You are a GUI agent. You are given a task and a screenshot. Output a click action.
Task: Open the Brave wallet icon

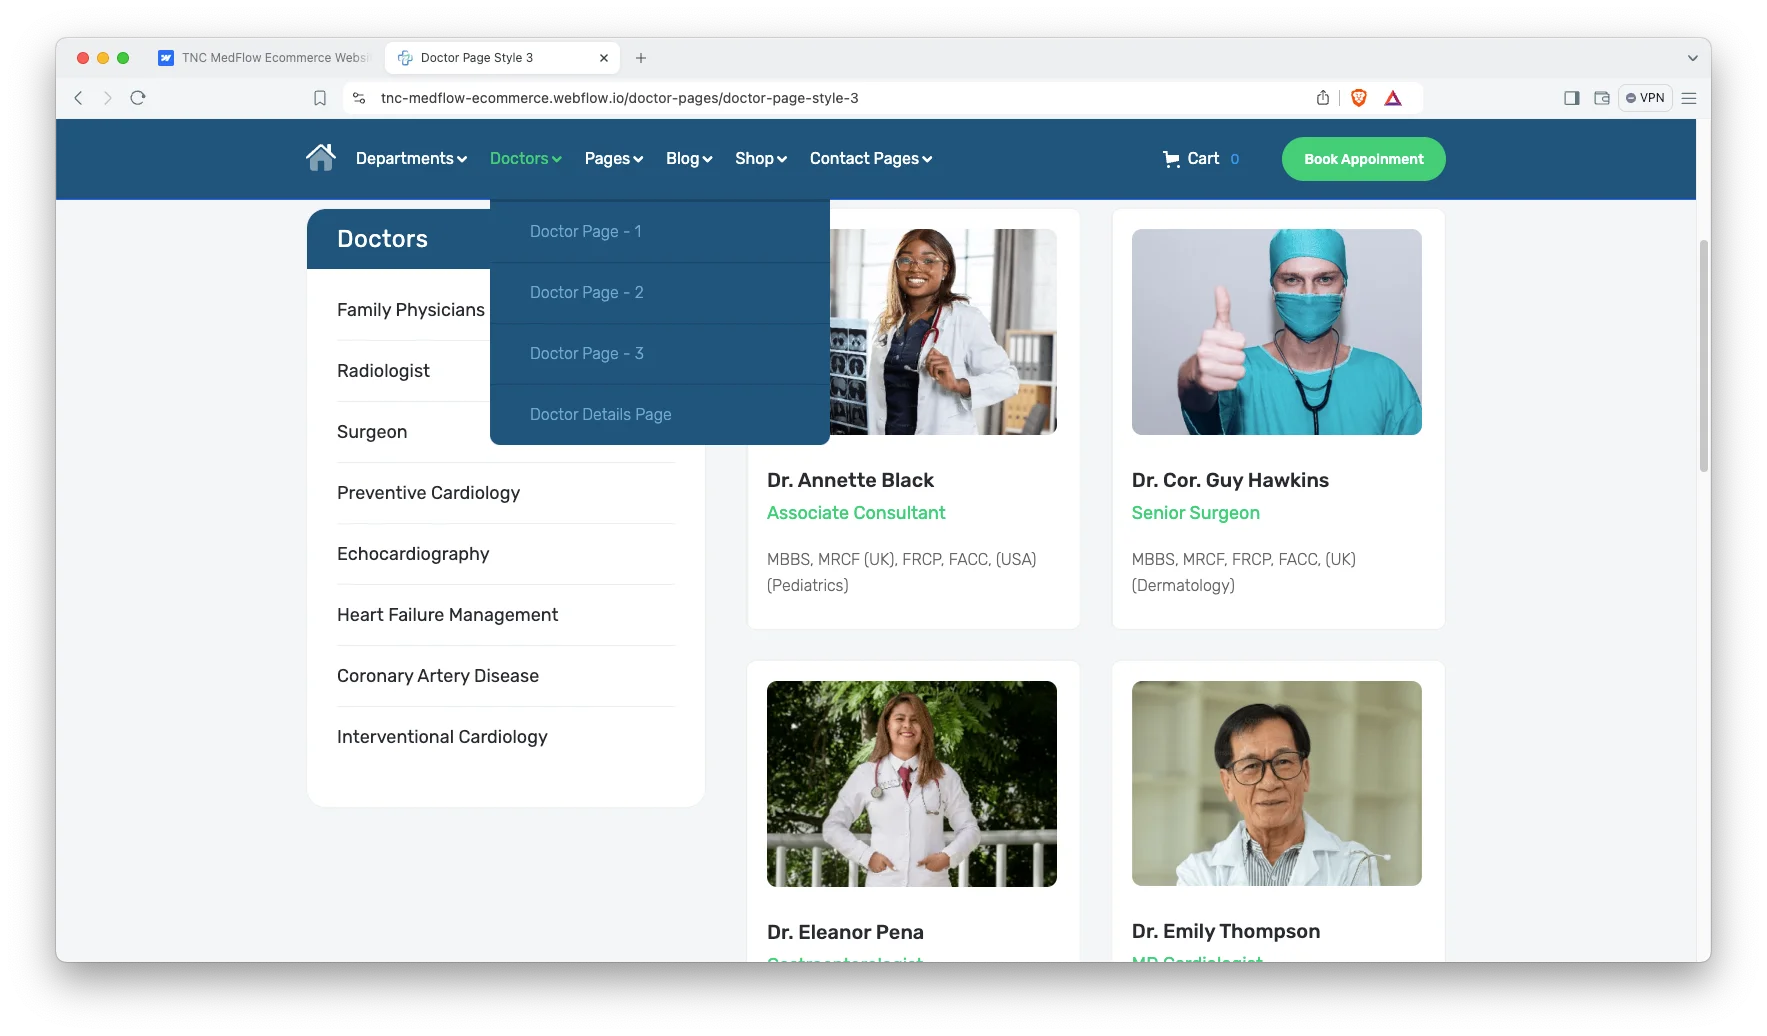coord(1601,98)
